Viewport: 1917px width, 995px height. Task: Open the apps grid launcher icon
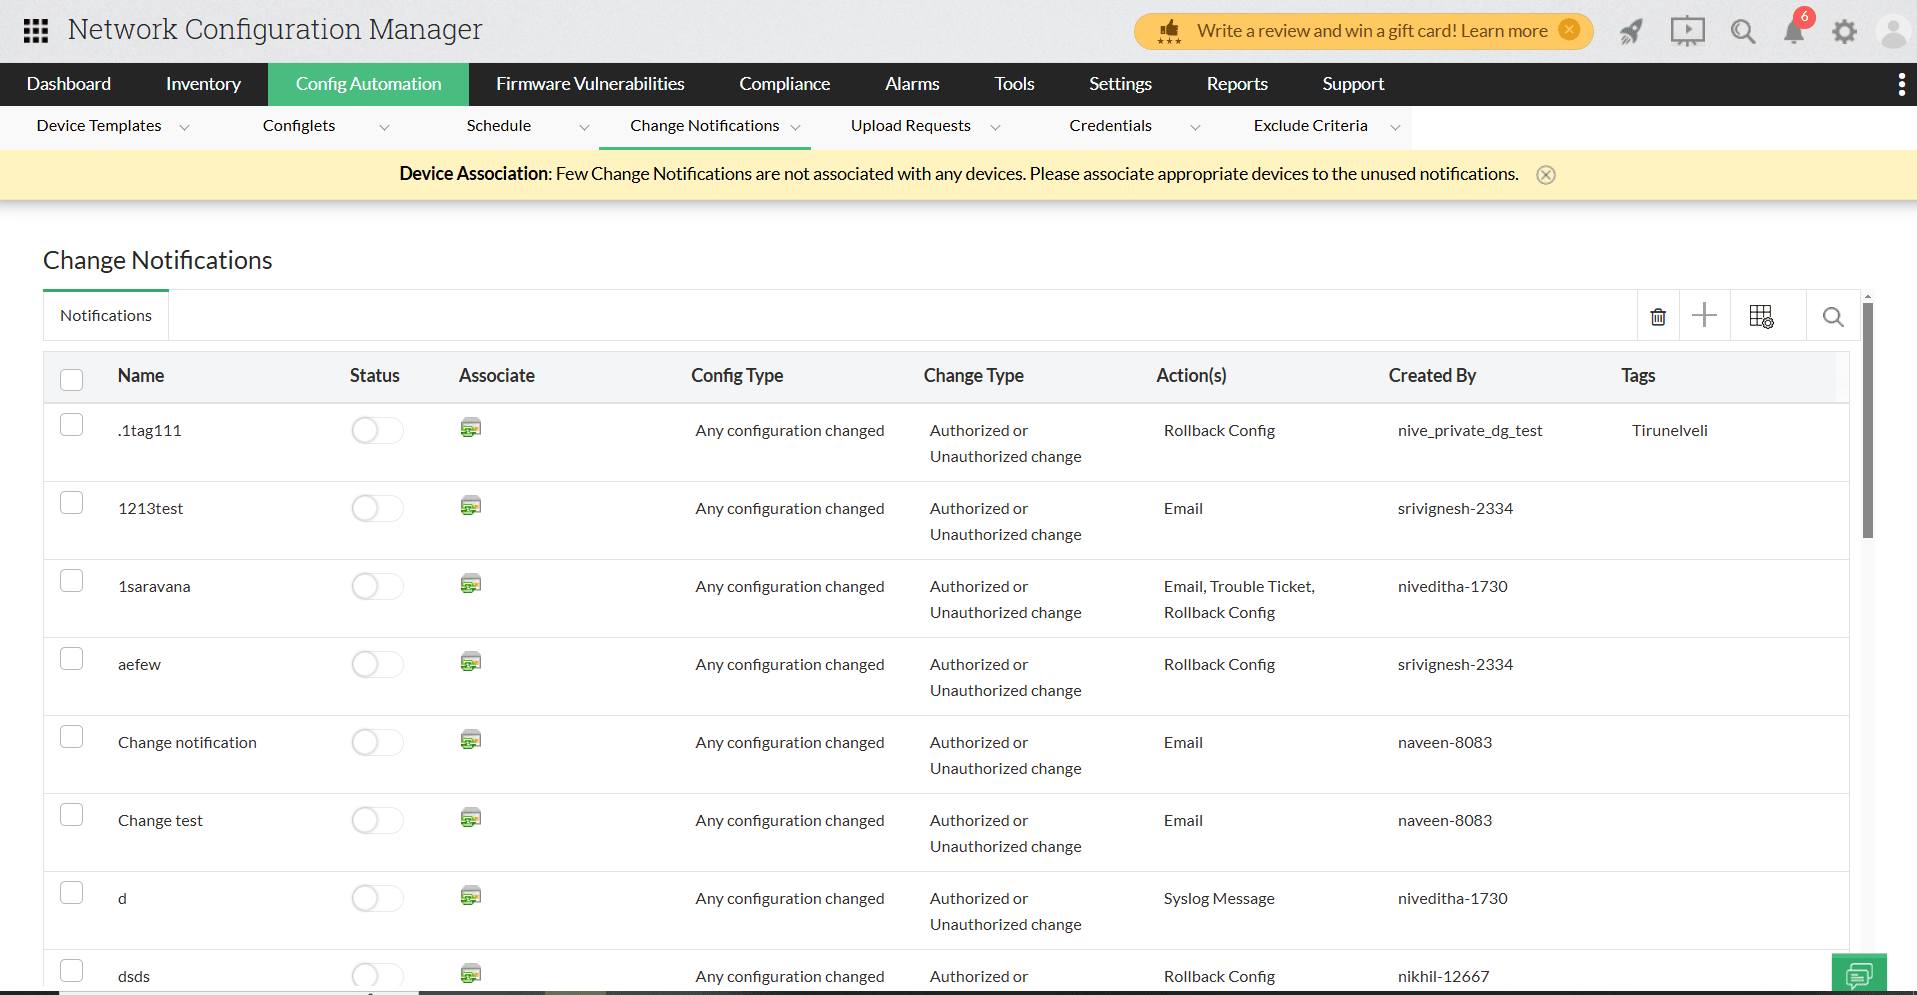coord(36,31)
